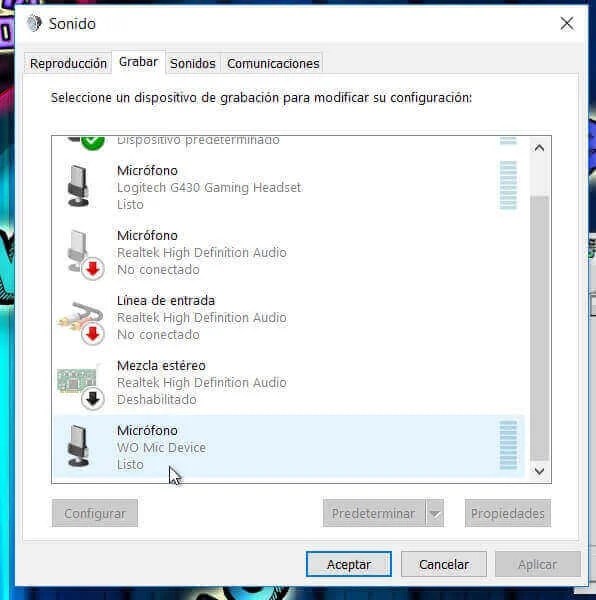Viewport: 596px width, 600px height.
Task: Select the Mezcla estéreo entry
Action: [289, 383]
